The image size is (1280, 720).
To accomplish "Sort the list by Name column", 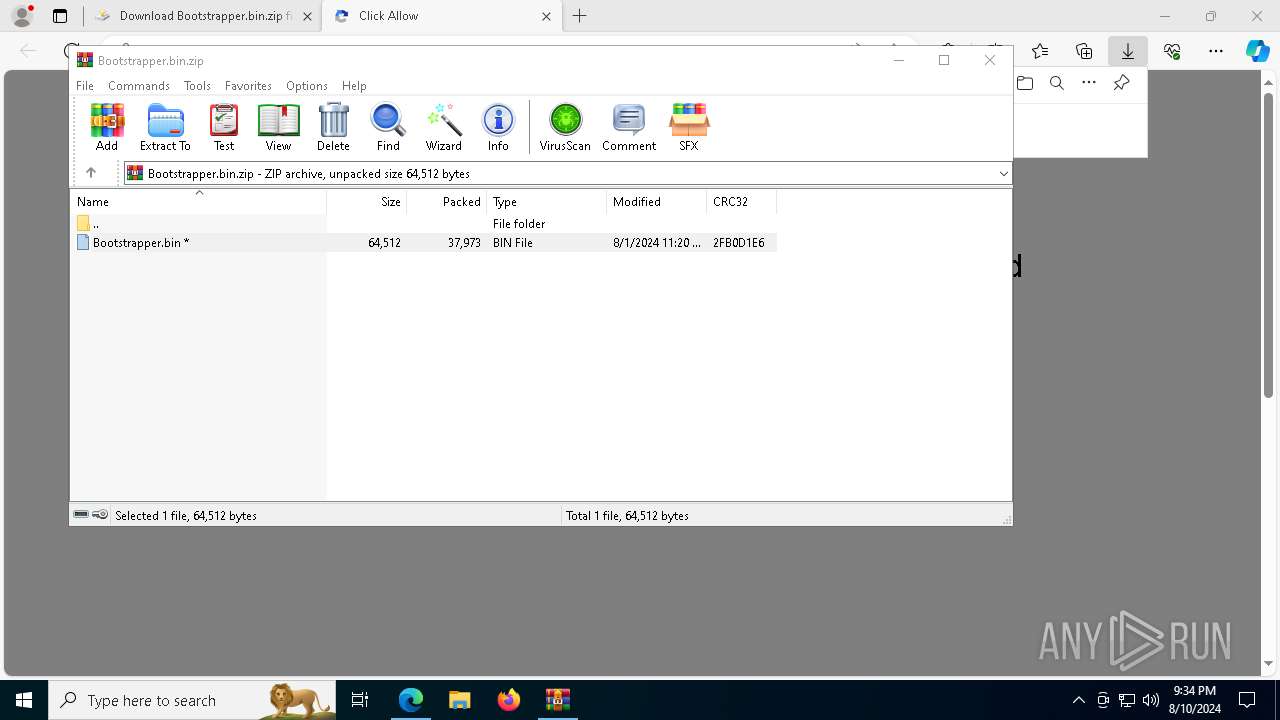I will pyautogui.click(x=199, y=201).
